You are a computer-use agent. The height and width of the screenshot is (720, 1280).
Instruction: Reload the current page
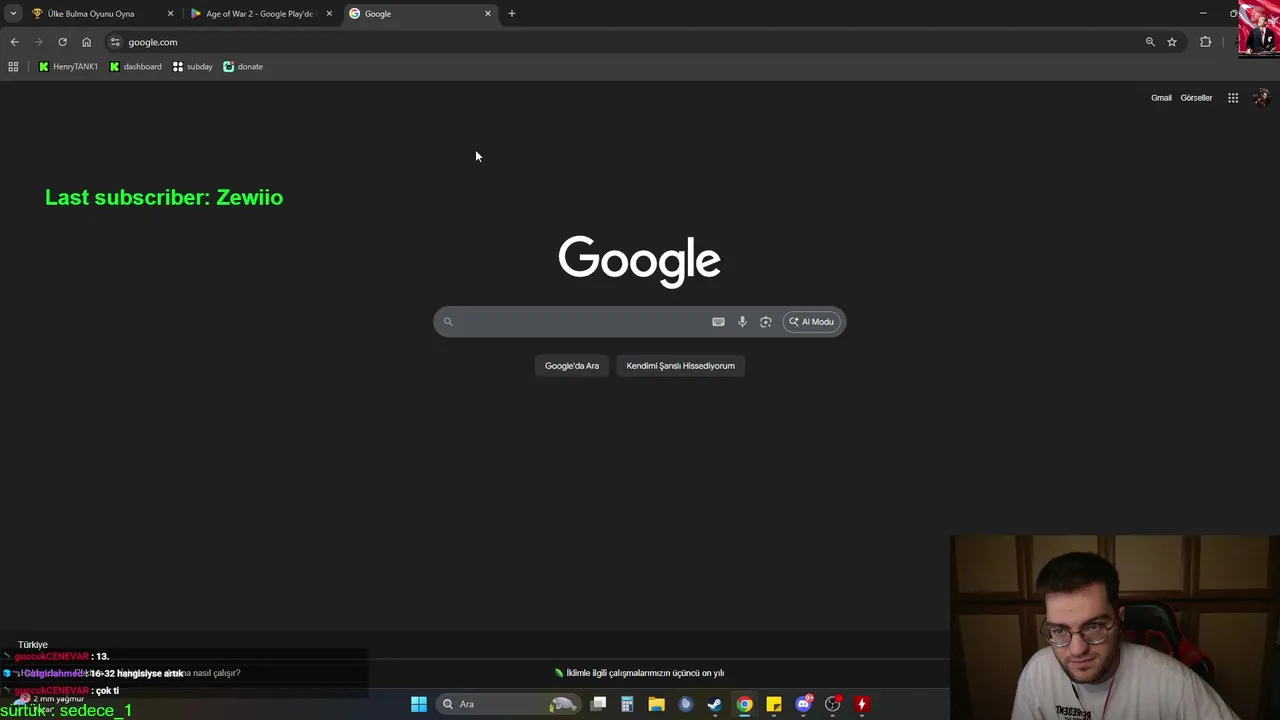(x=62, y=42)
